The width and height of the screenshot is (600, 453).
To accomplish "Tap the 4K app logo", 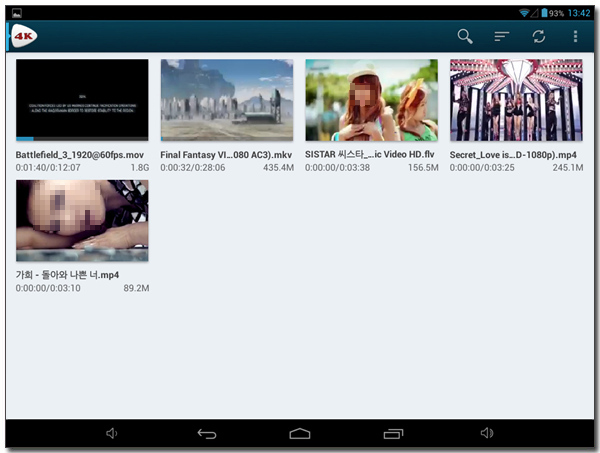I will (x=24, y=36).
